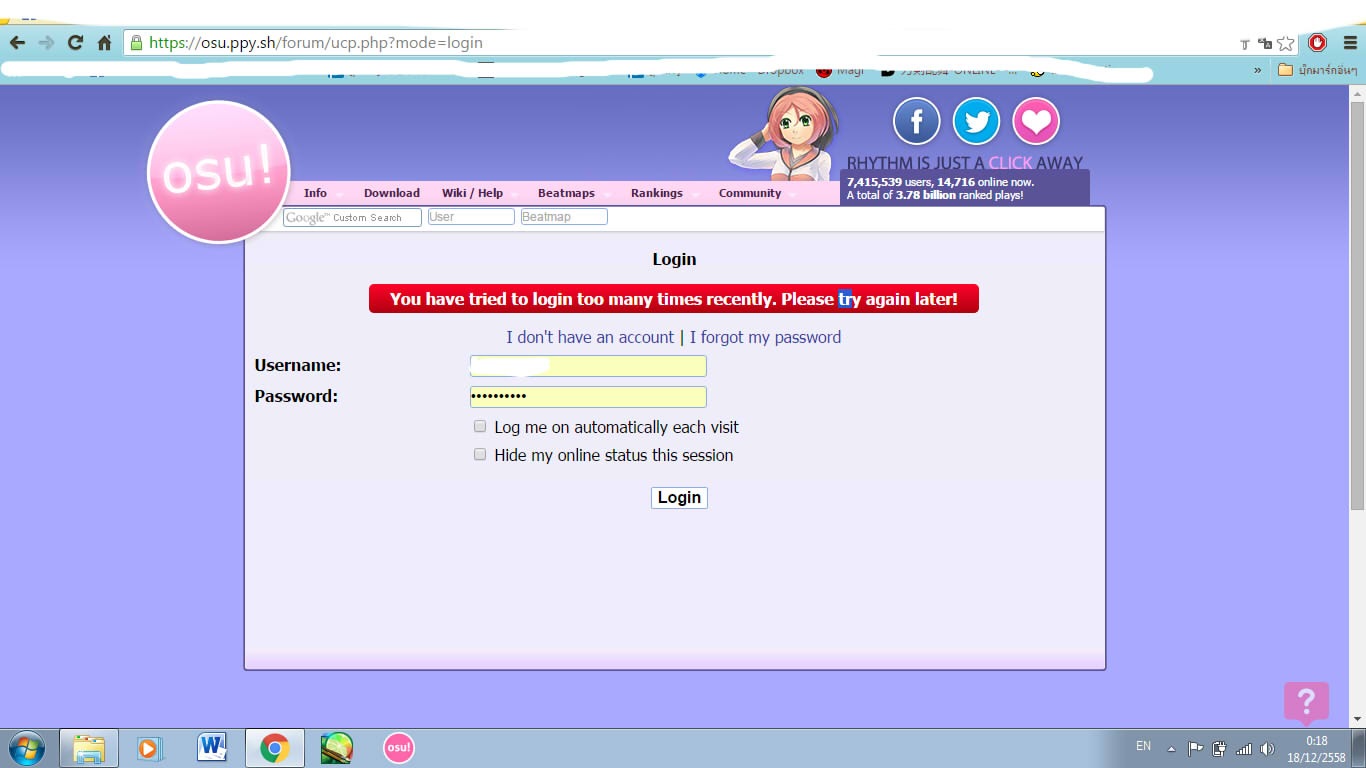The image size is (1366, 768).
Task: Open I don't have an account link
Action: 590,337
